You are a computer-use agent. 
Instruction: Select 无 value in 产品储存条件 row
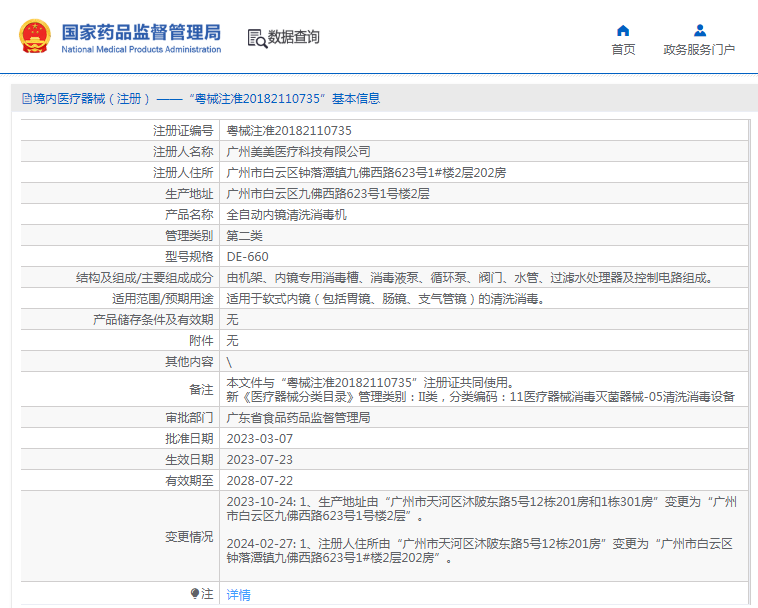(232, 320)
